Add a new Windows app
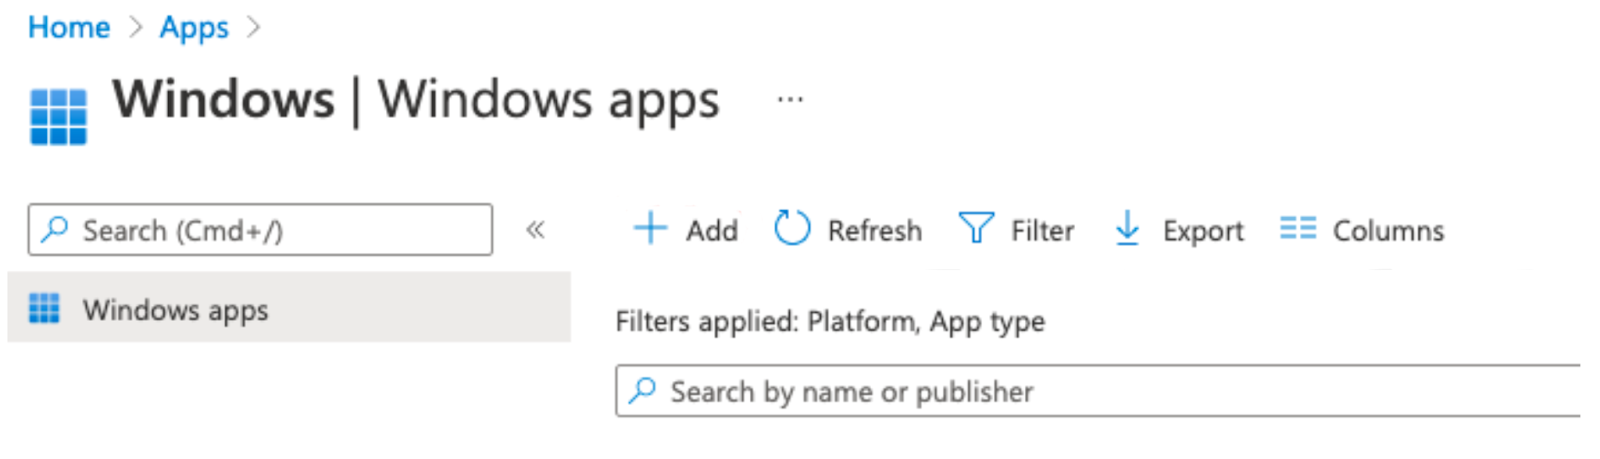This screenshot has height=459, width=1600. coord(686,230)
